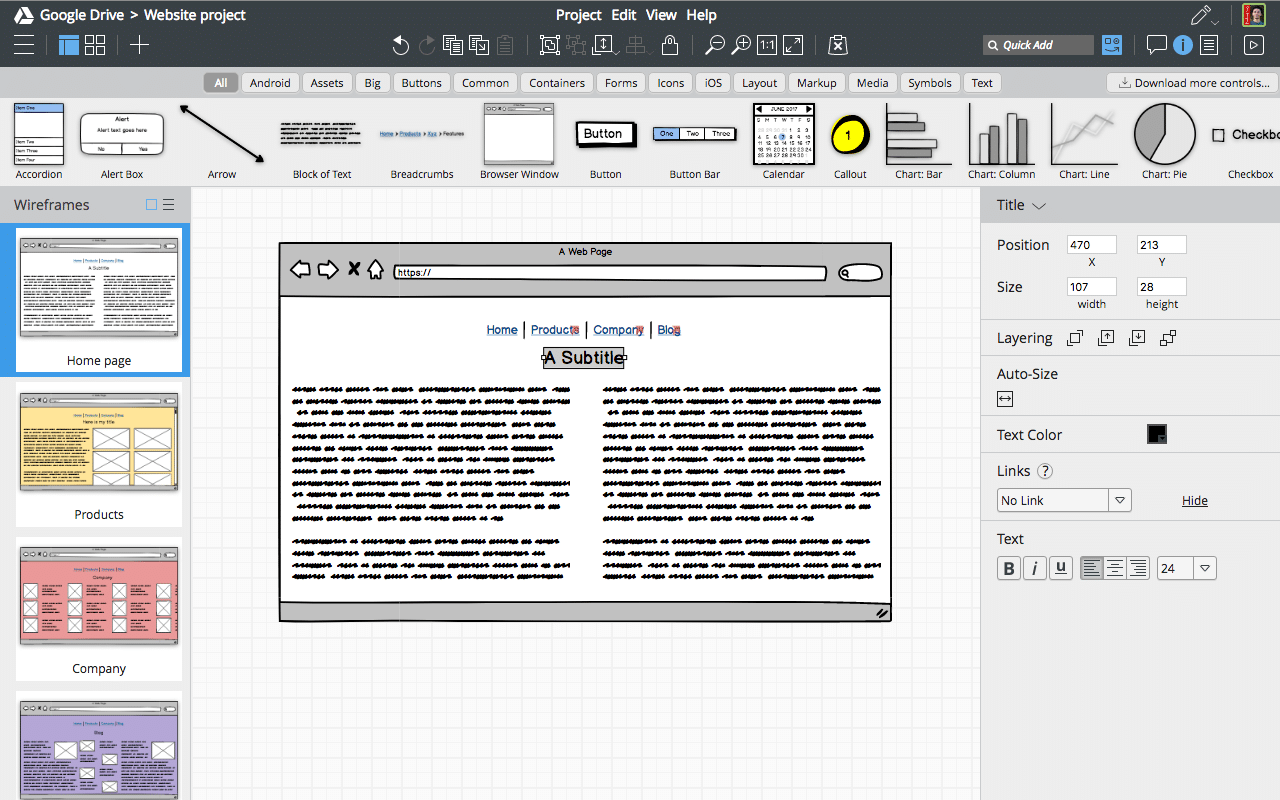The image size is (1280, 800).
Task: Open the No Link dropdown
Action: (1120, 499)
